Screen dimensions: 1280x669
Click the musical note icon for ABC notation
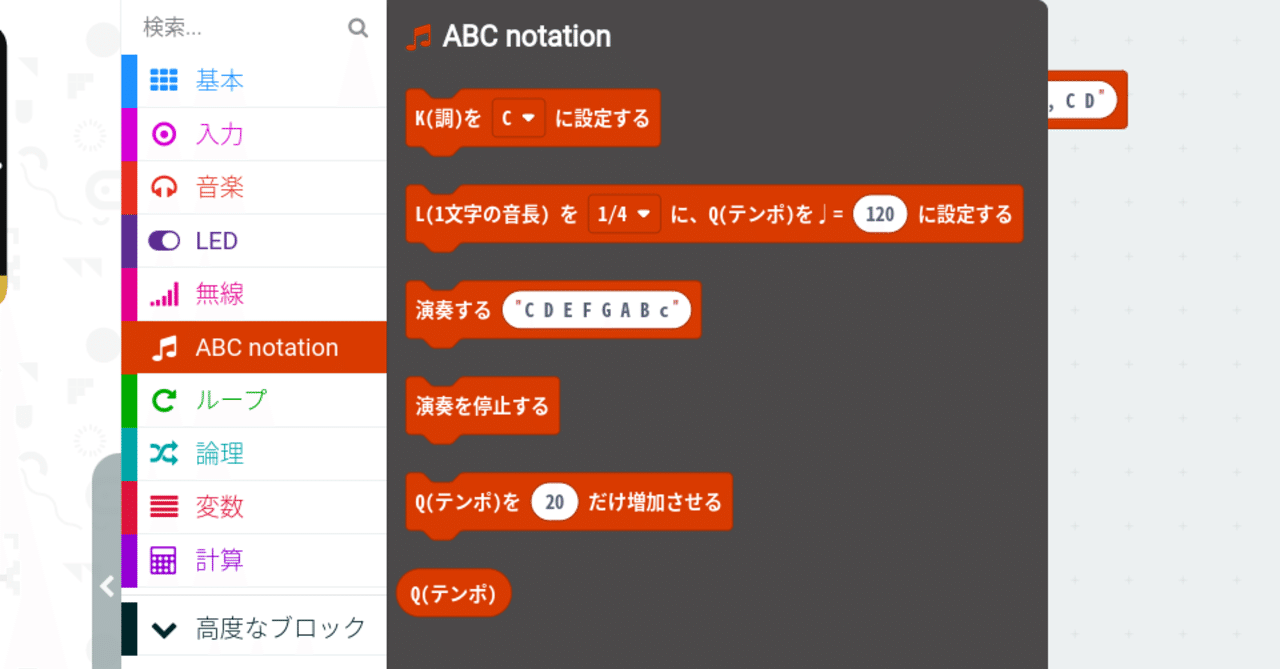(x=164, y=347)
